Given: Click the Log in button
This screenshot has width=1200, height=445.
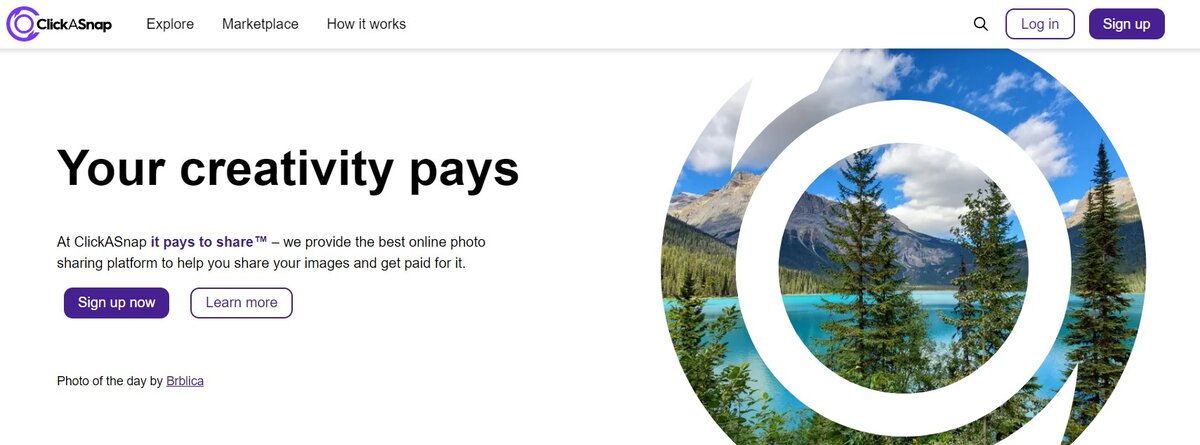Looking at the screenshot, I should point(1040,24).
